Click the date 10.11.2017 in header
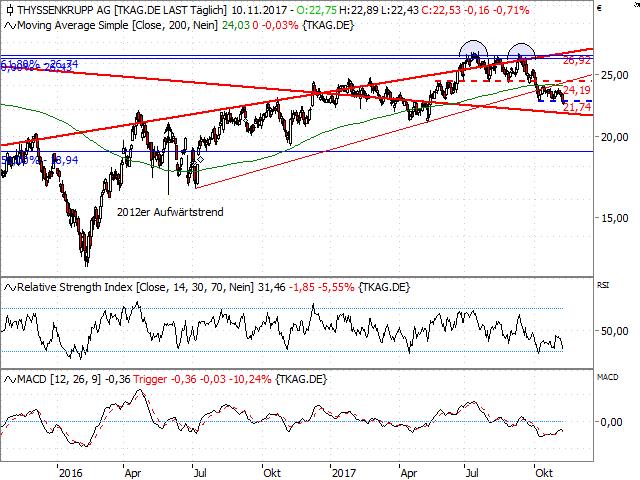Screen dimensions: 640x480 pos(259,10)
